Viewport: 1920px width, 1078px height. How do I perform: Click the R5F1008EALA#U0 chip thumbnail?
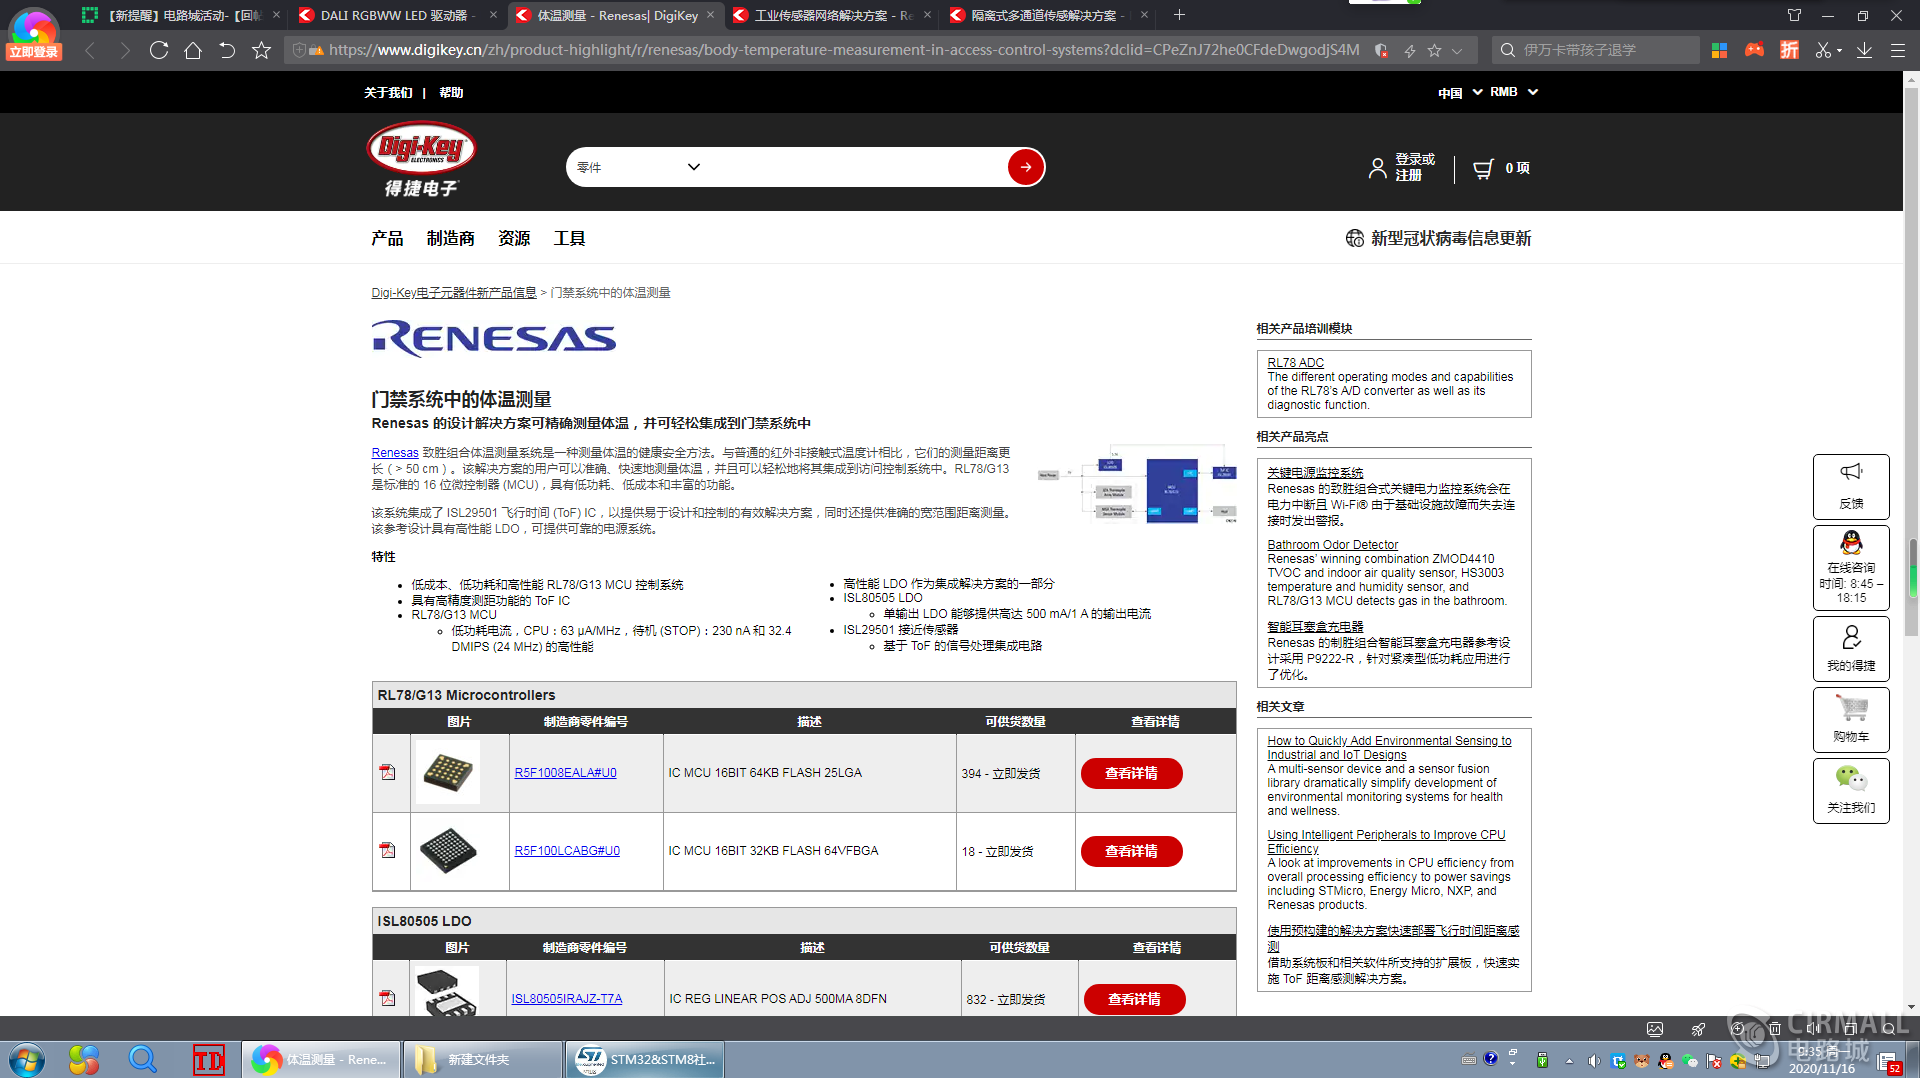[447, 772]
